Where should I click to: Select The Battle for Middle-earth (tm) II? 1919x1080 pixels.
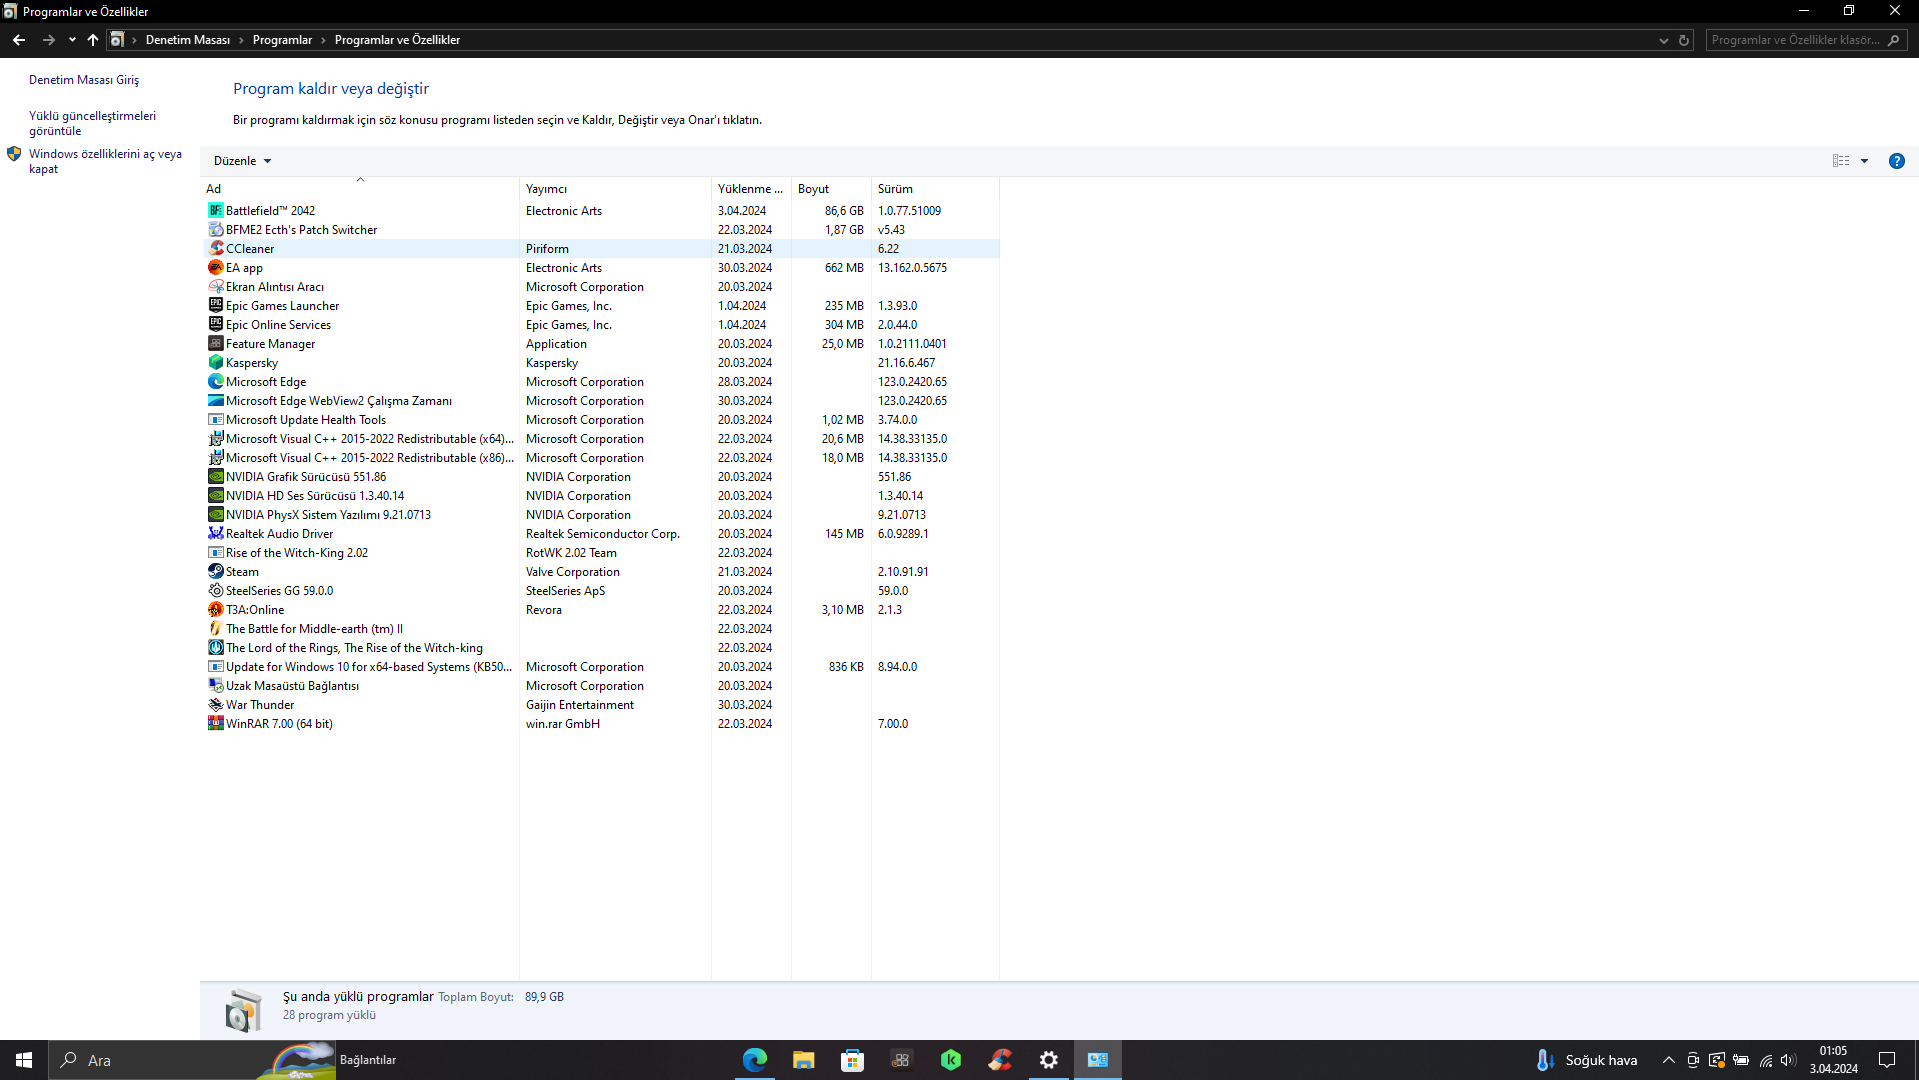600,629
